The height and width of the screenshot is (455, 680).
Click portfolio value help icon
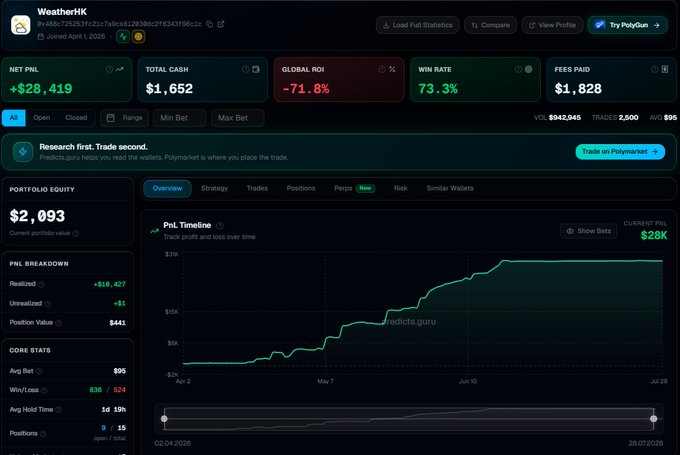[x=76, y=233]
